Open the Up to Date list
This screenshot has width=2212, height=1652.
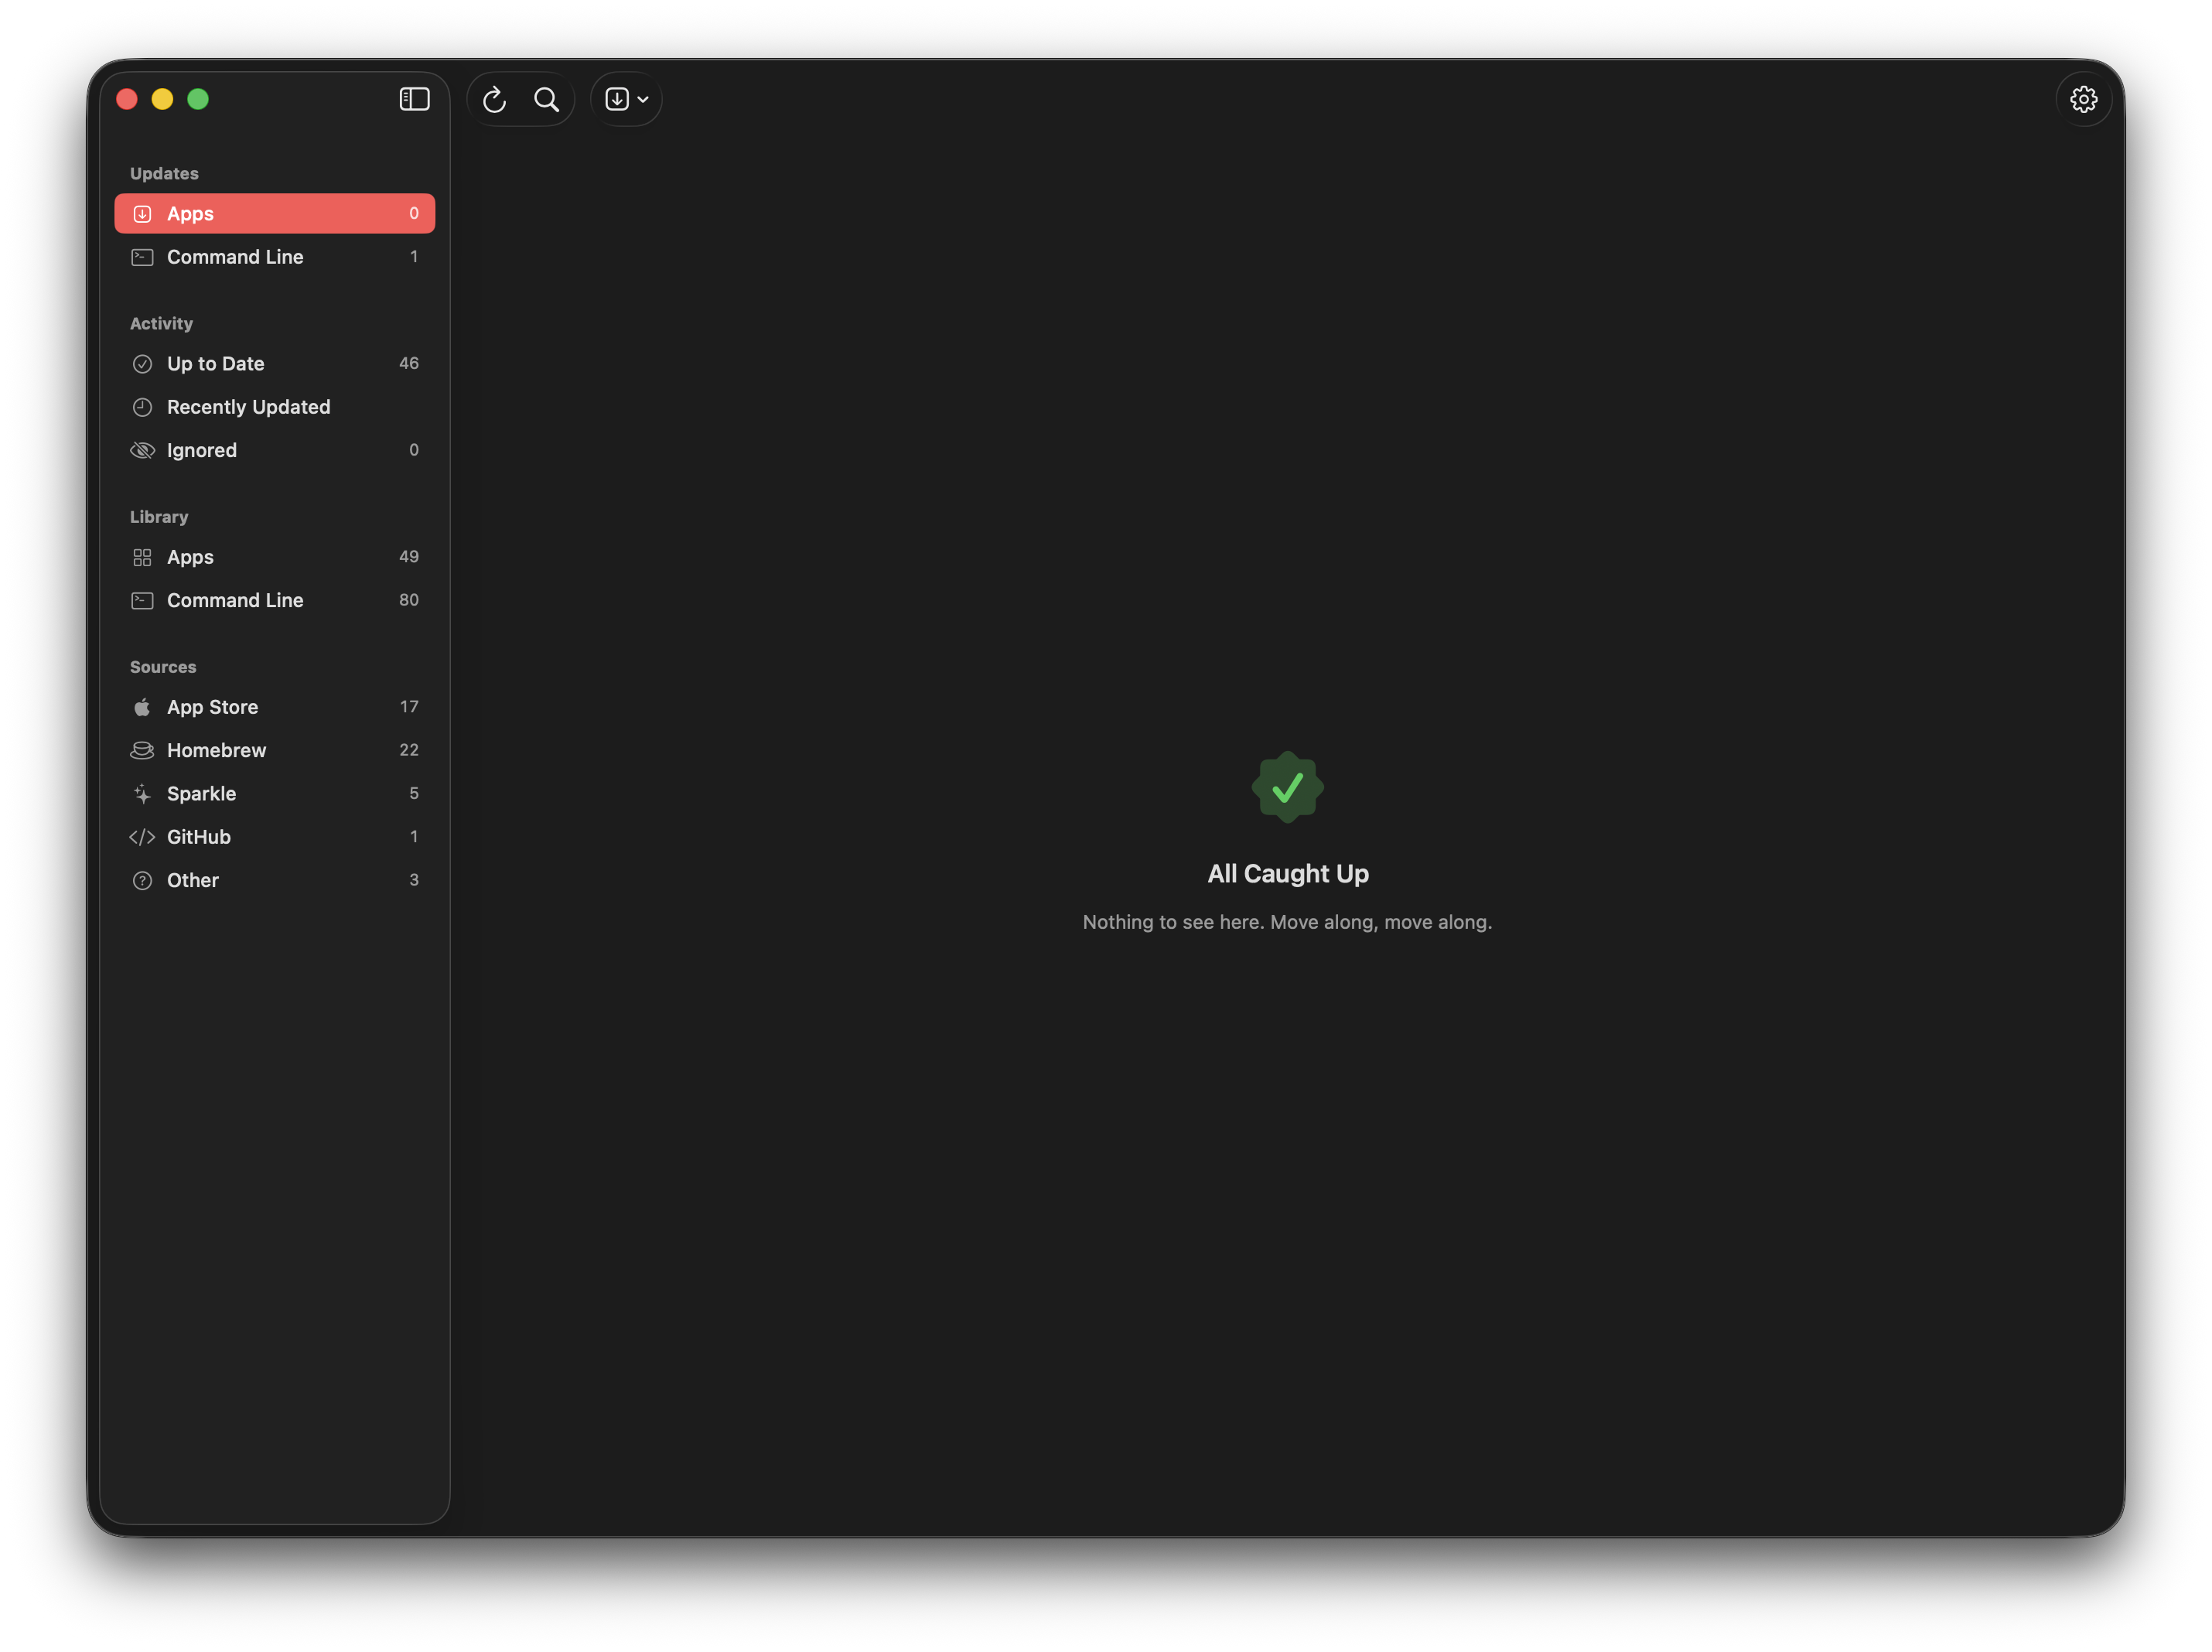(x=274, y=363)
